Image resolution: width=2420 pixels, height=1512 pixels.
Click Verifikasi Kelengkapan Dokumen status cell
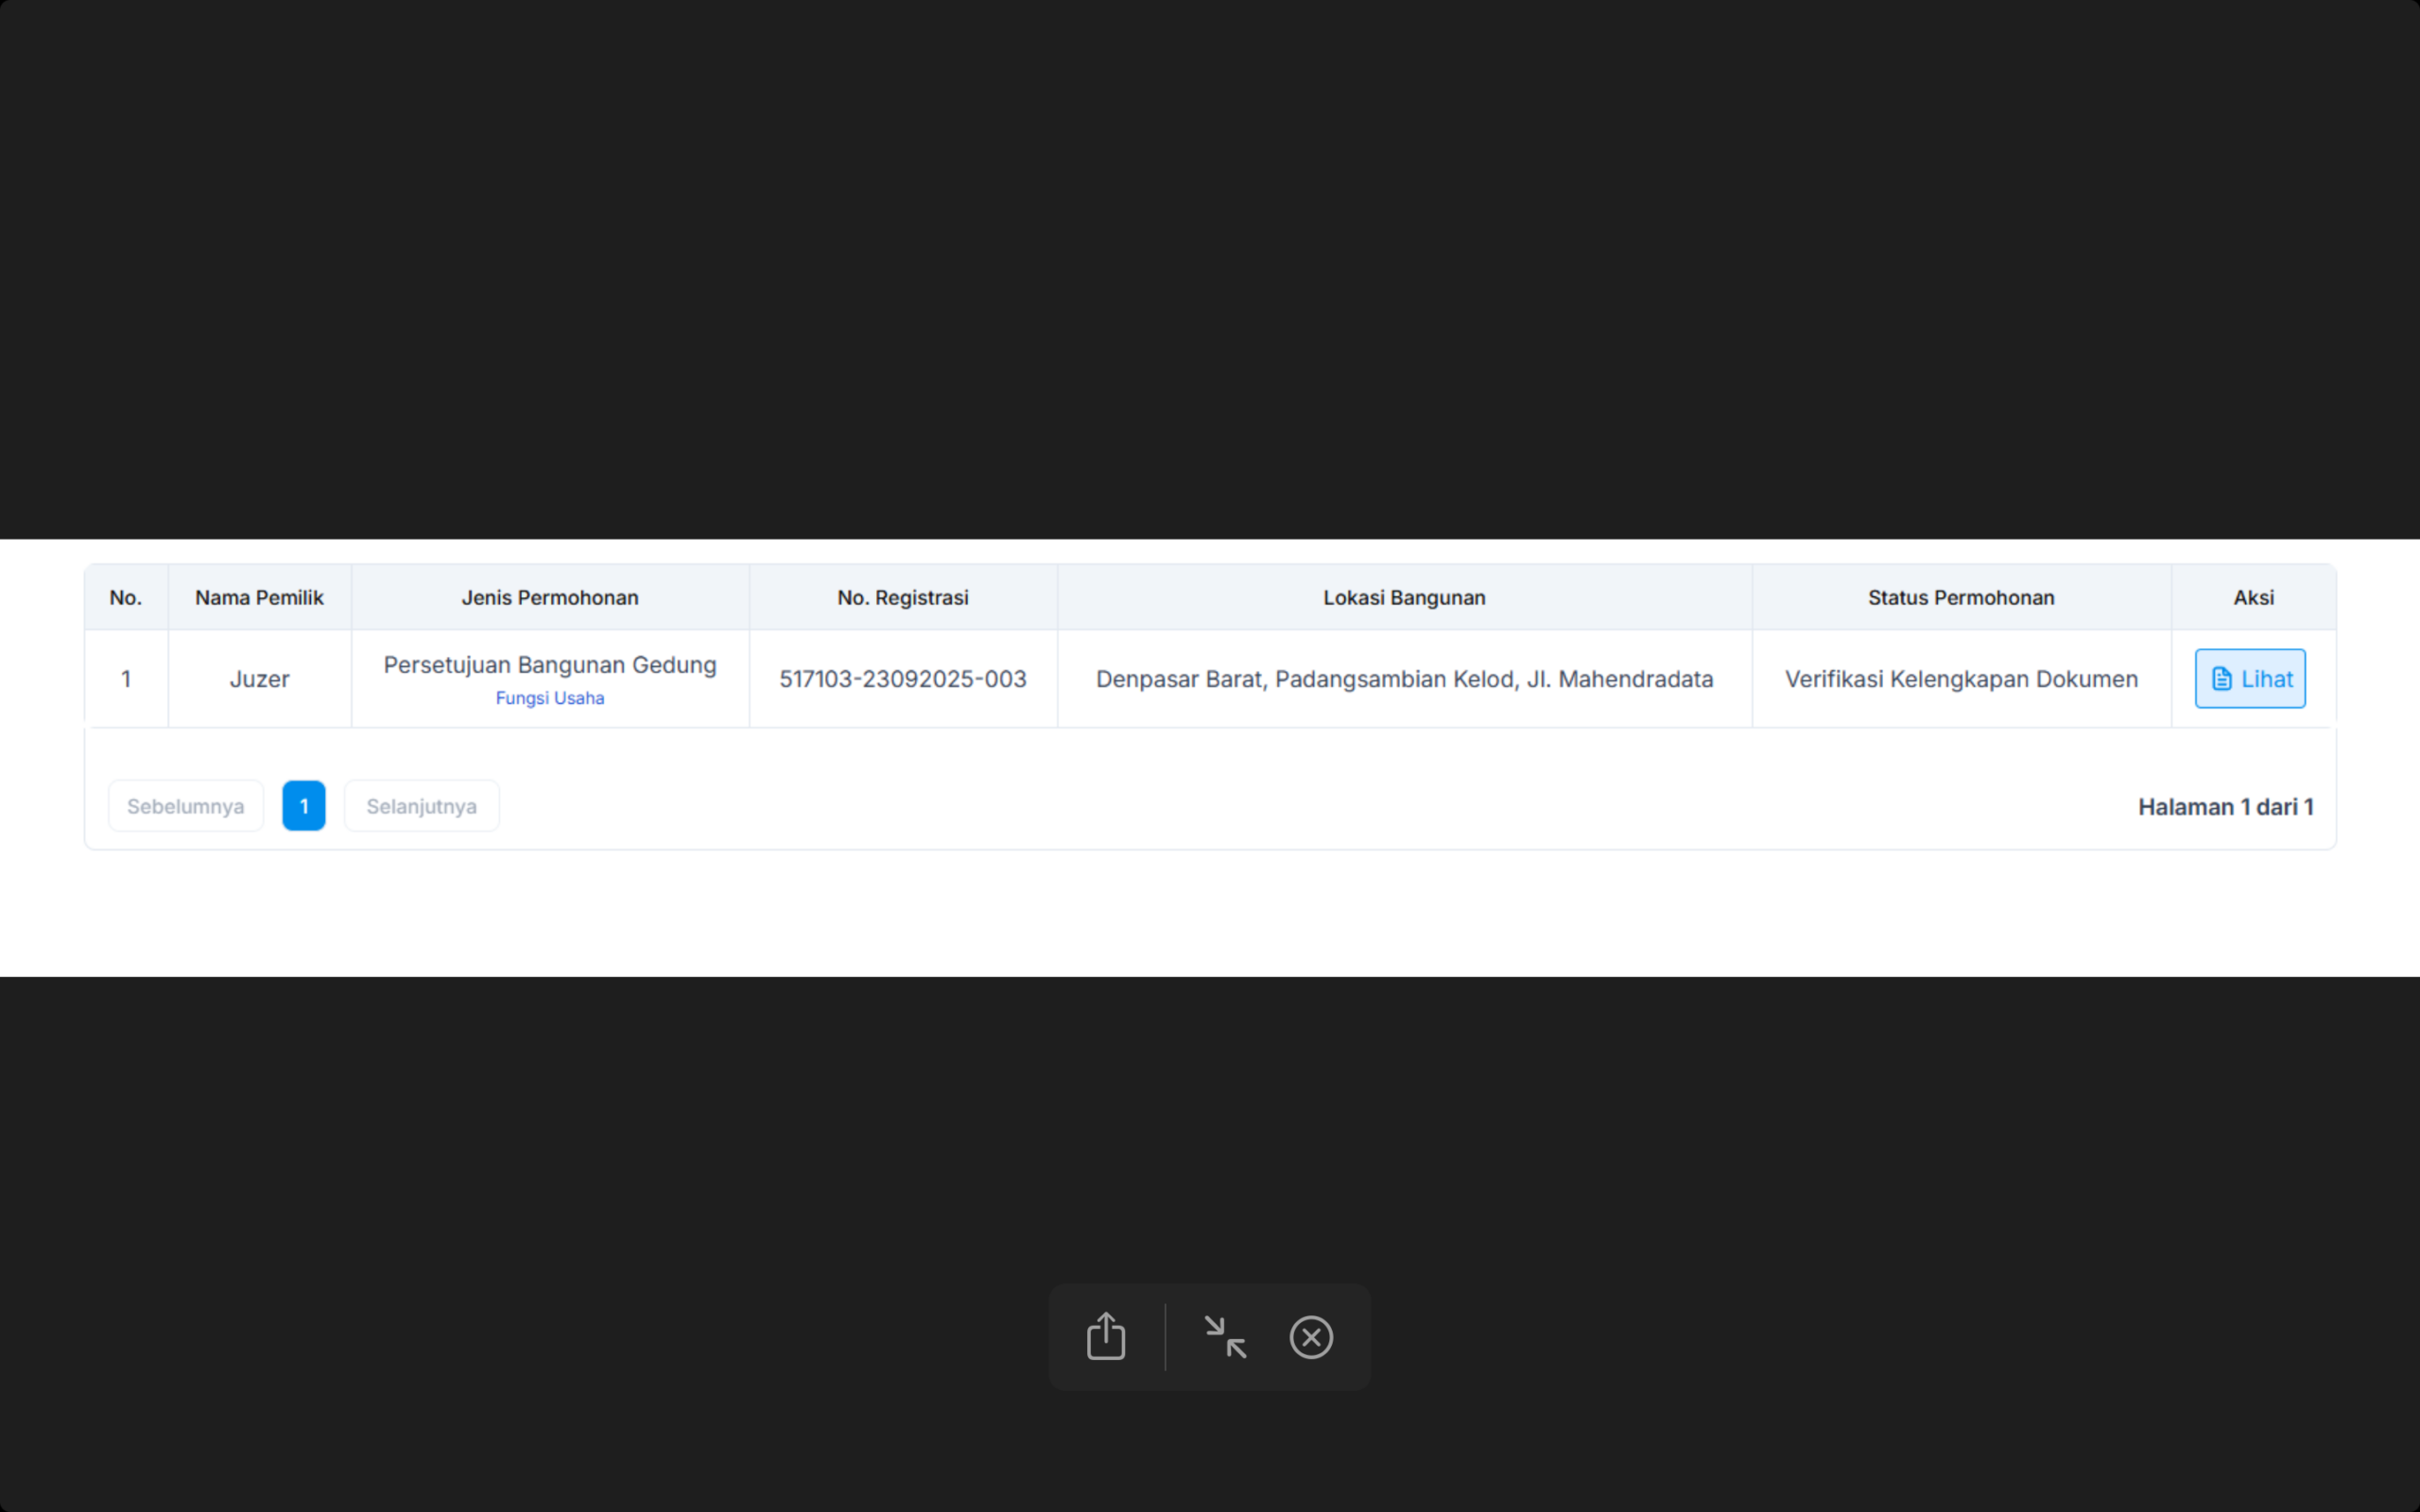point(1961,679)
